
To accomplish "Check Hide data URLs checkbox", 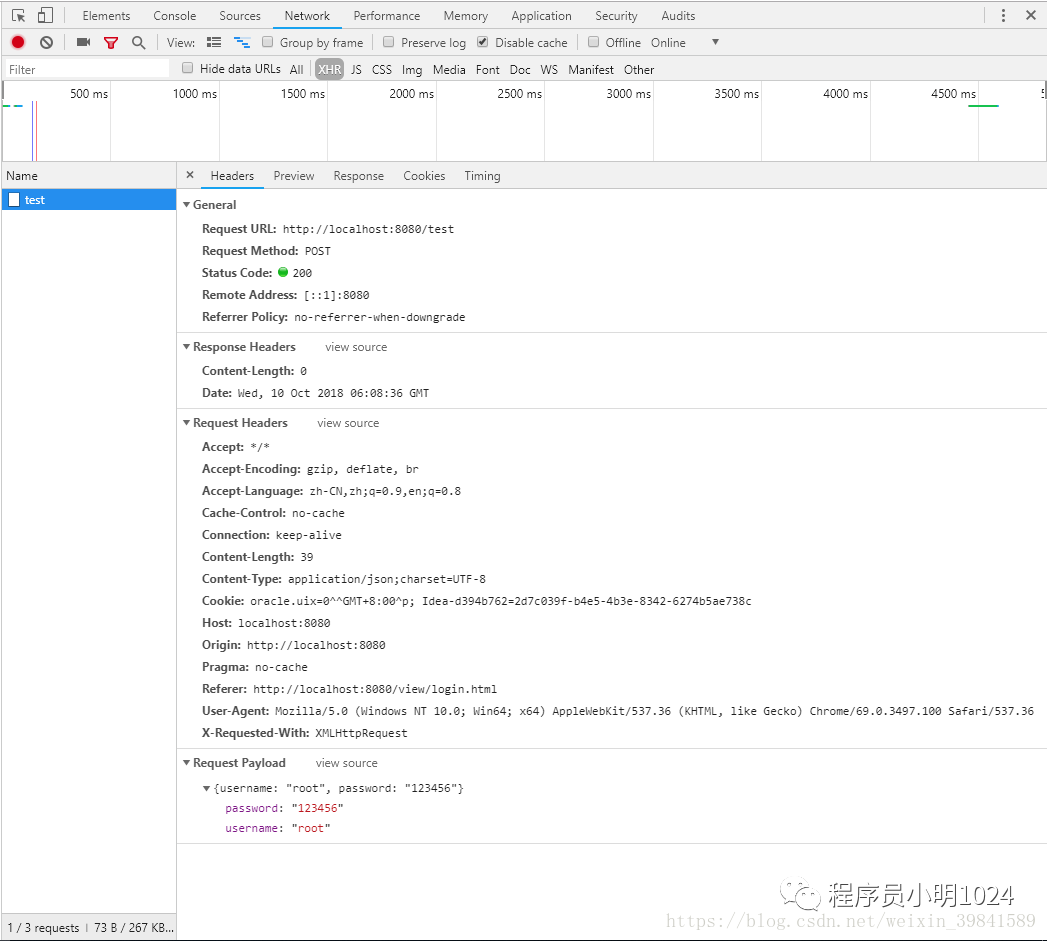I will (x=188, y=68).
